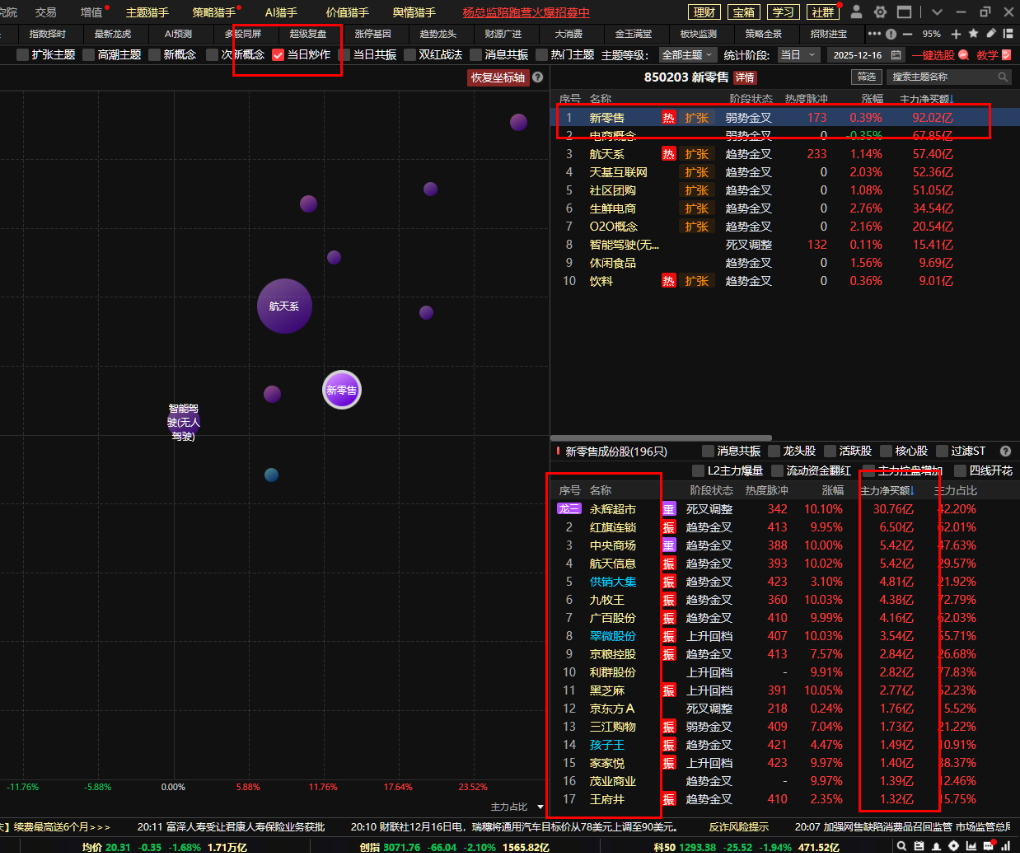Select the 航天系 bubble in chart
Viewport: 1020px width, 853px height.
(x=284, y=306)
